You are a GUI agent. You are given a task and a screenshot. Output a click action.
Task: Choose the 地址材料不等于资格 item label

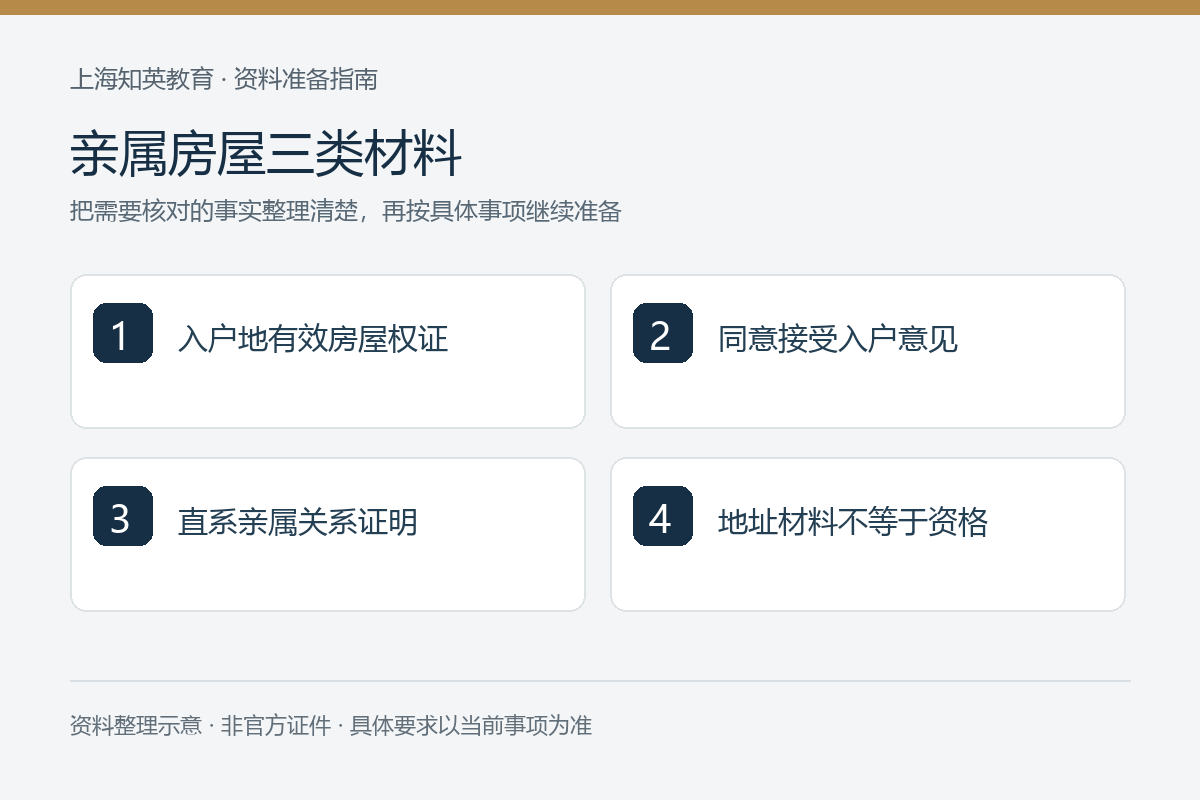[853, 522]
